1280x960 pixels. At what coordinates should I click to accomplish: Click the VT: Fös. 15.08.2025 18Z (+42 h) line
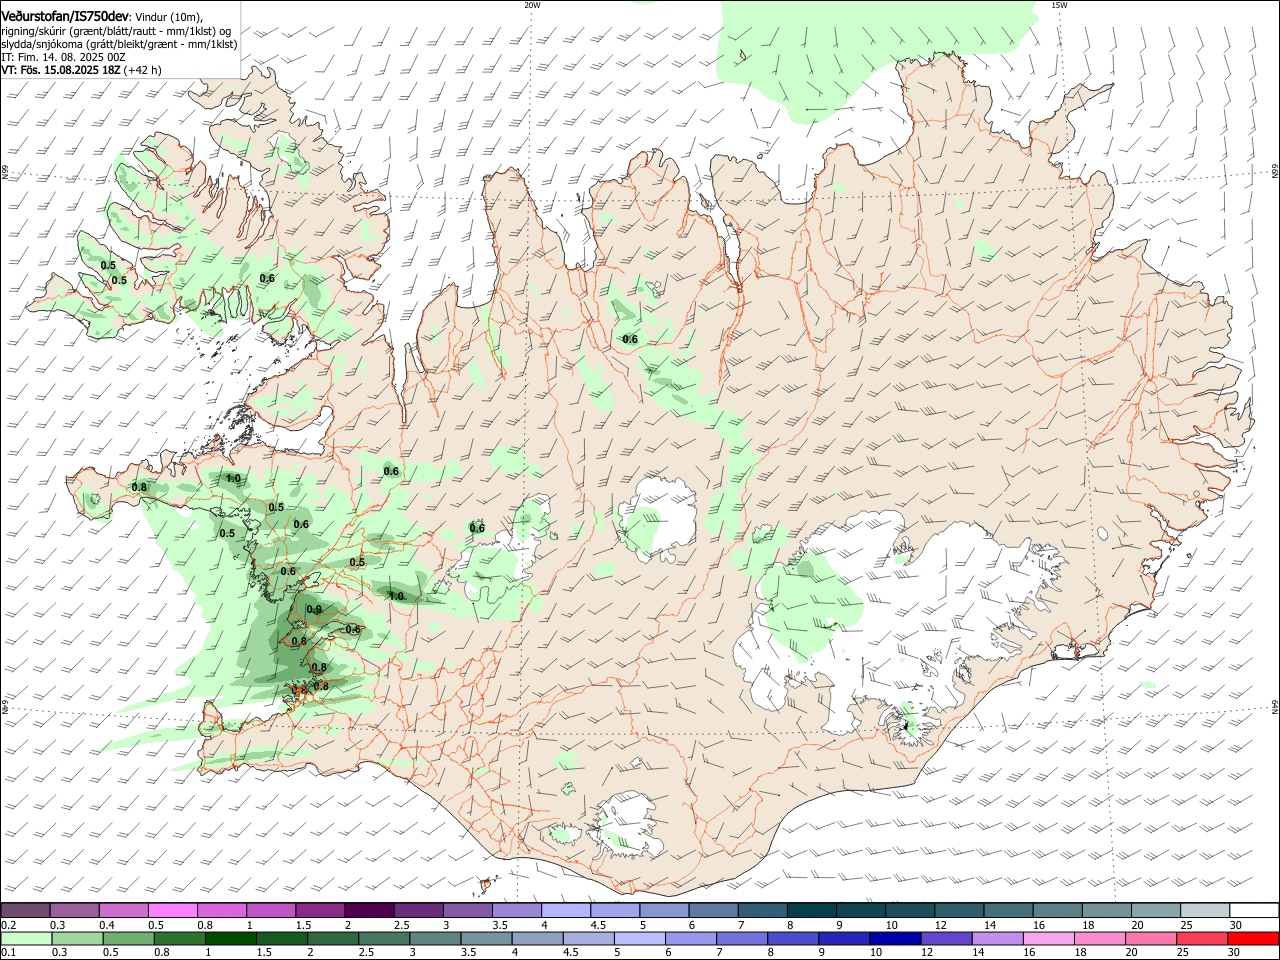tap(81, 71)
